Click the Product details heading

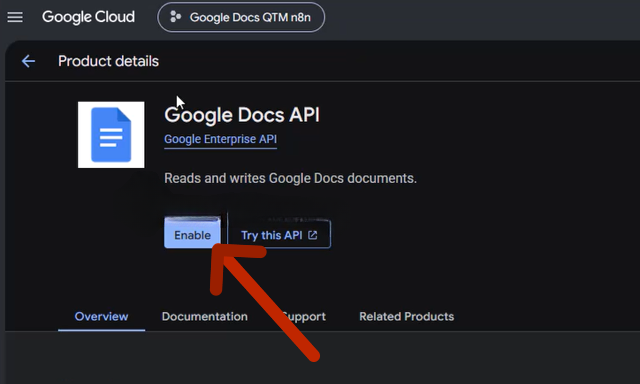(108, 61)
